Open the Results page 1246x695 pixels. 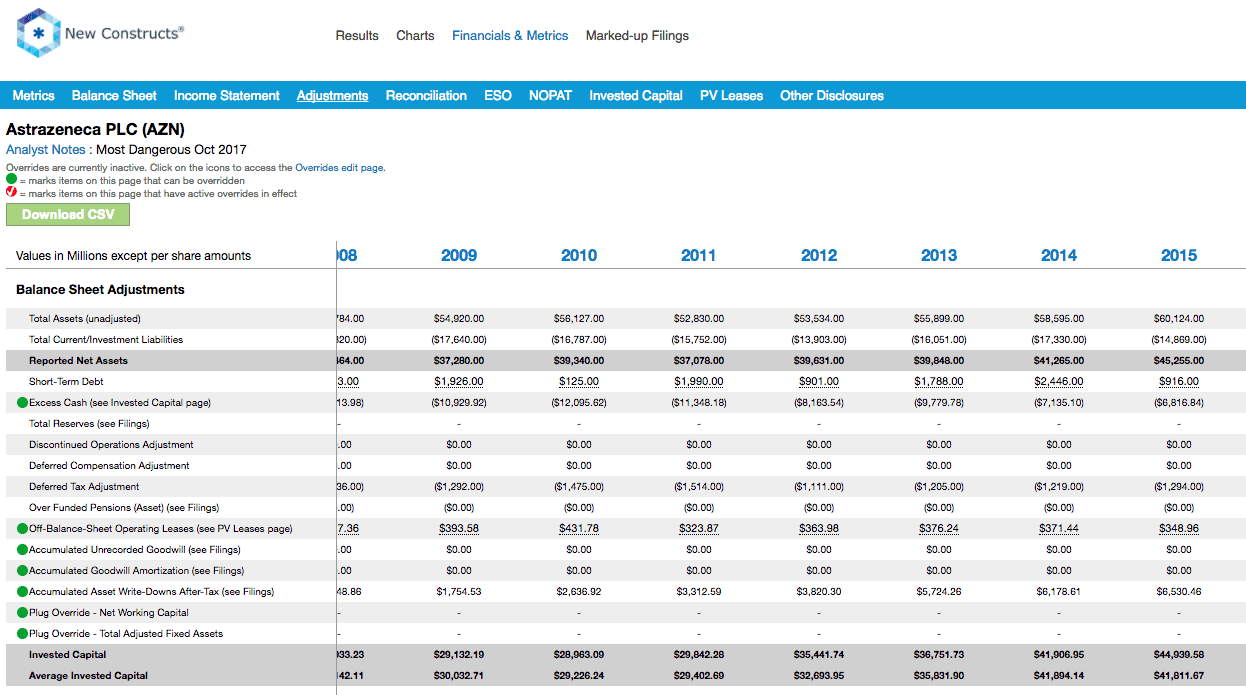(x=357, y=35)
